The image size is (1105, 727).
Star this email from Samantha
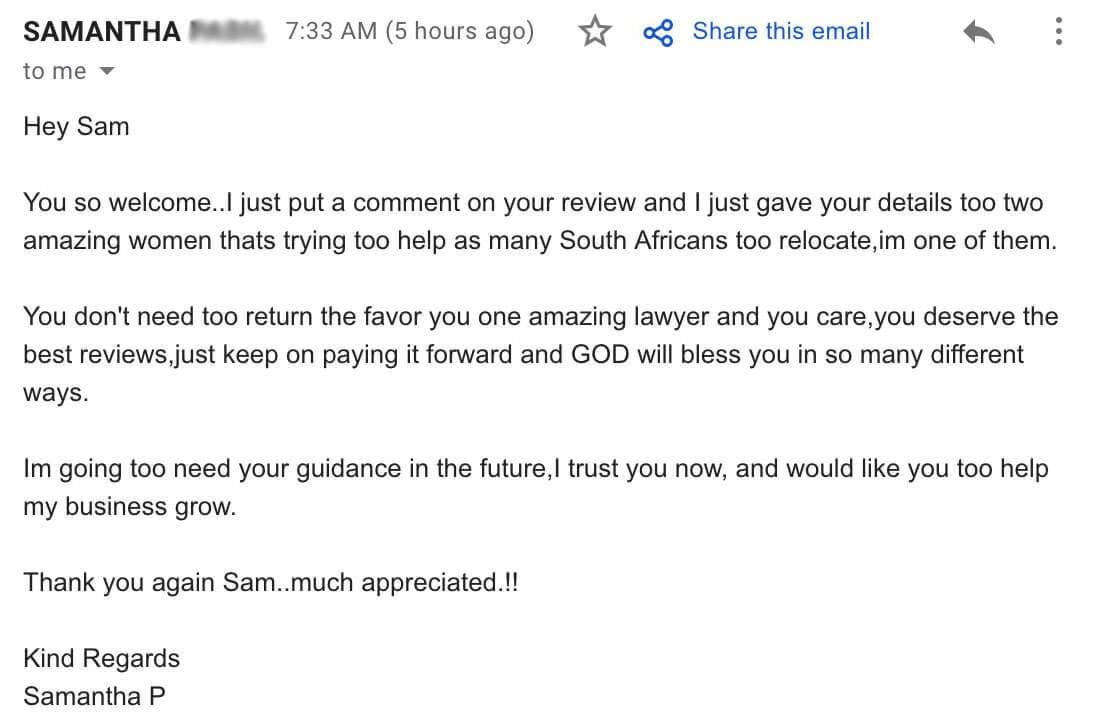tap(595, 31)
